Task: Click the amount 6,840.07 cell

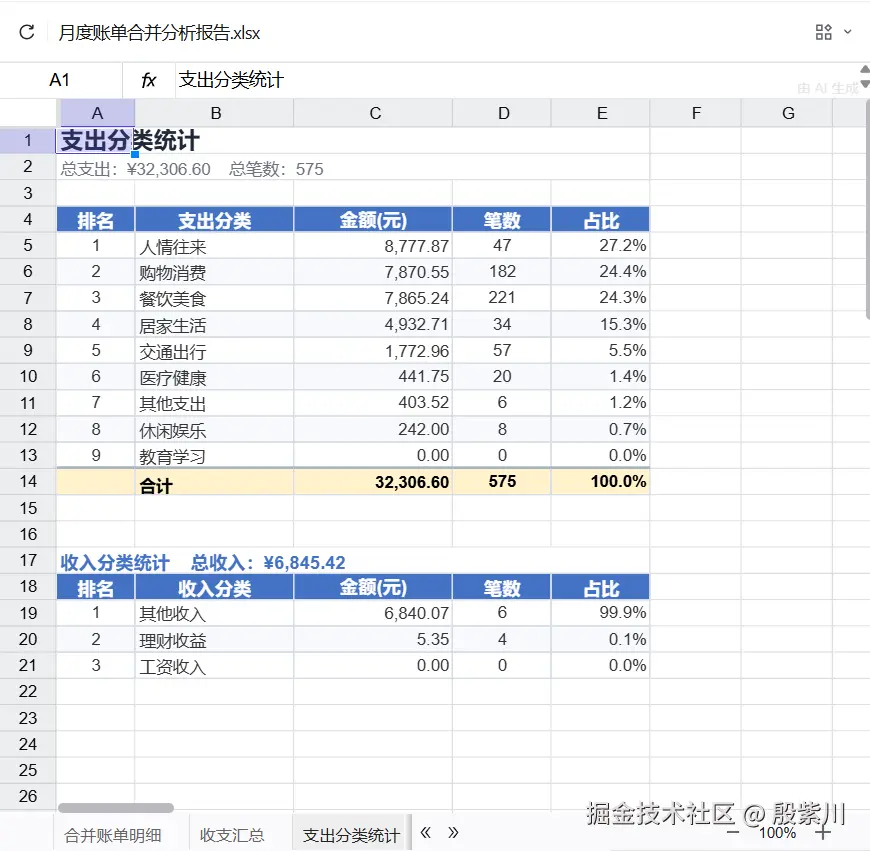Action: pos(373,613)
